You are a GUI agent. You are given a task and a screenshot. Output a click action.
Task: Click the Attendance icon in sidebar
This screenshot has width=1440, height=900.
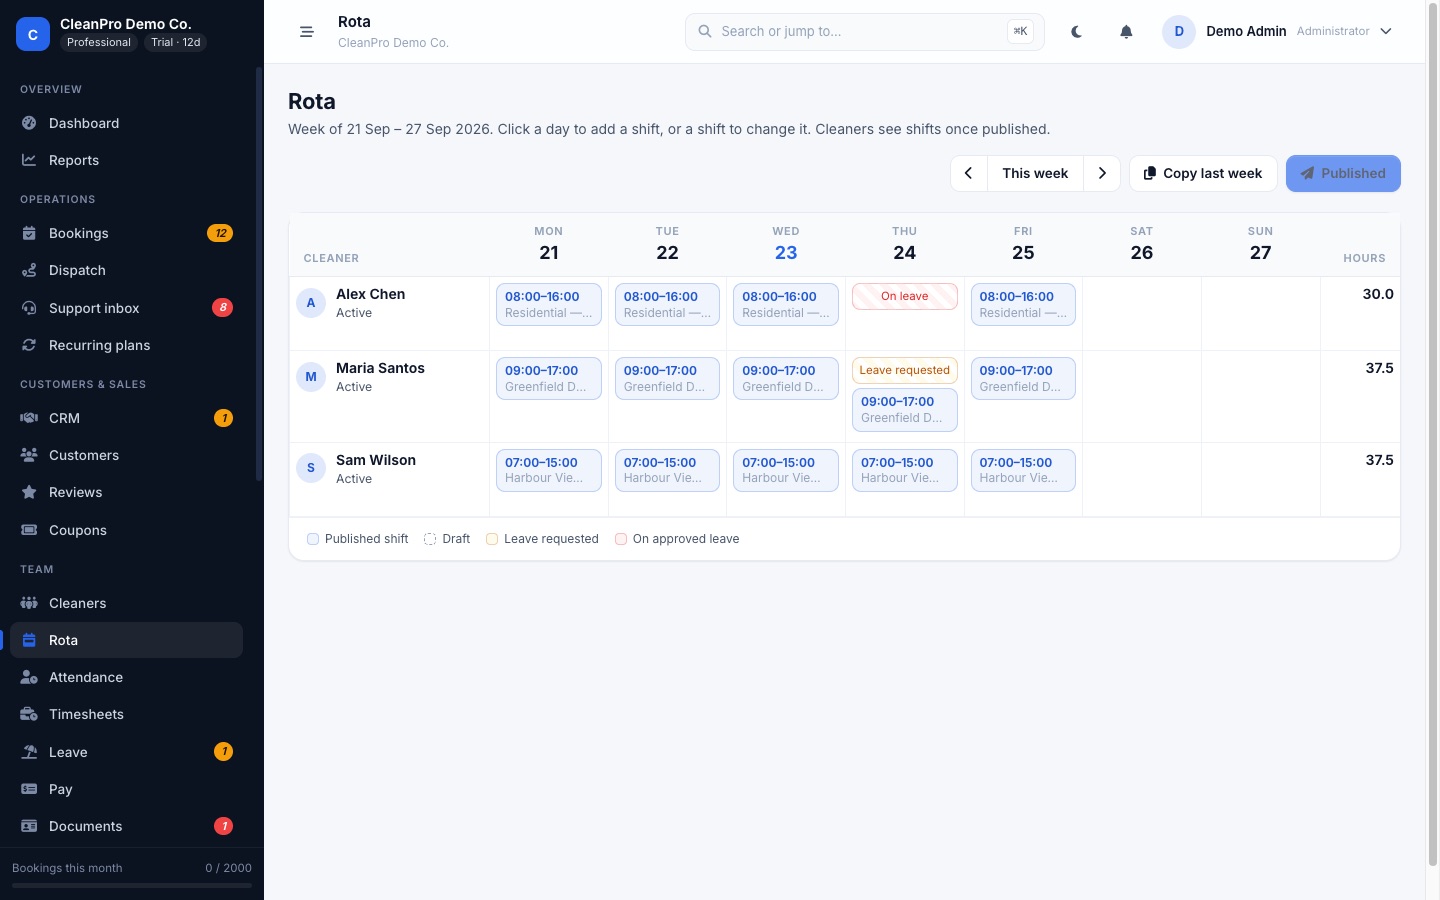click(x=29, y=677)
